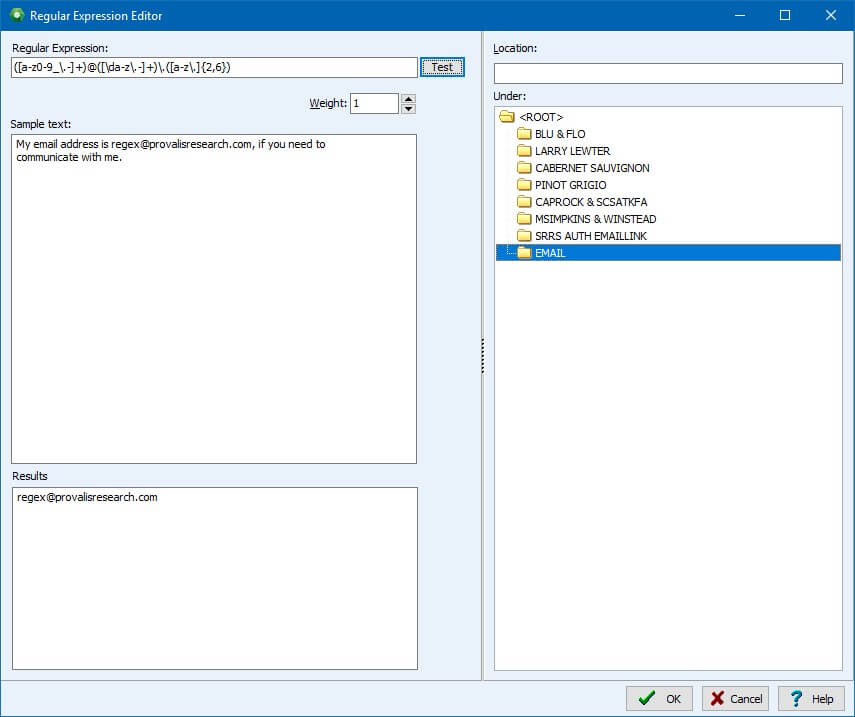This screenshot has height=717, width=855.
Task: Click in the Sample text area
Action: tap(214, 298)
